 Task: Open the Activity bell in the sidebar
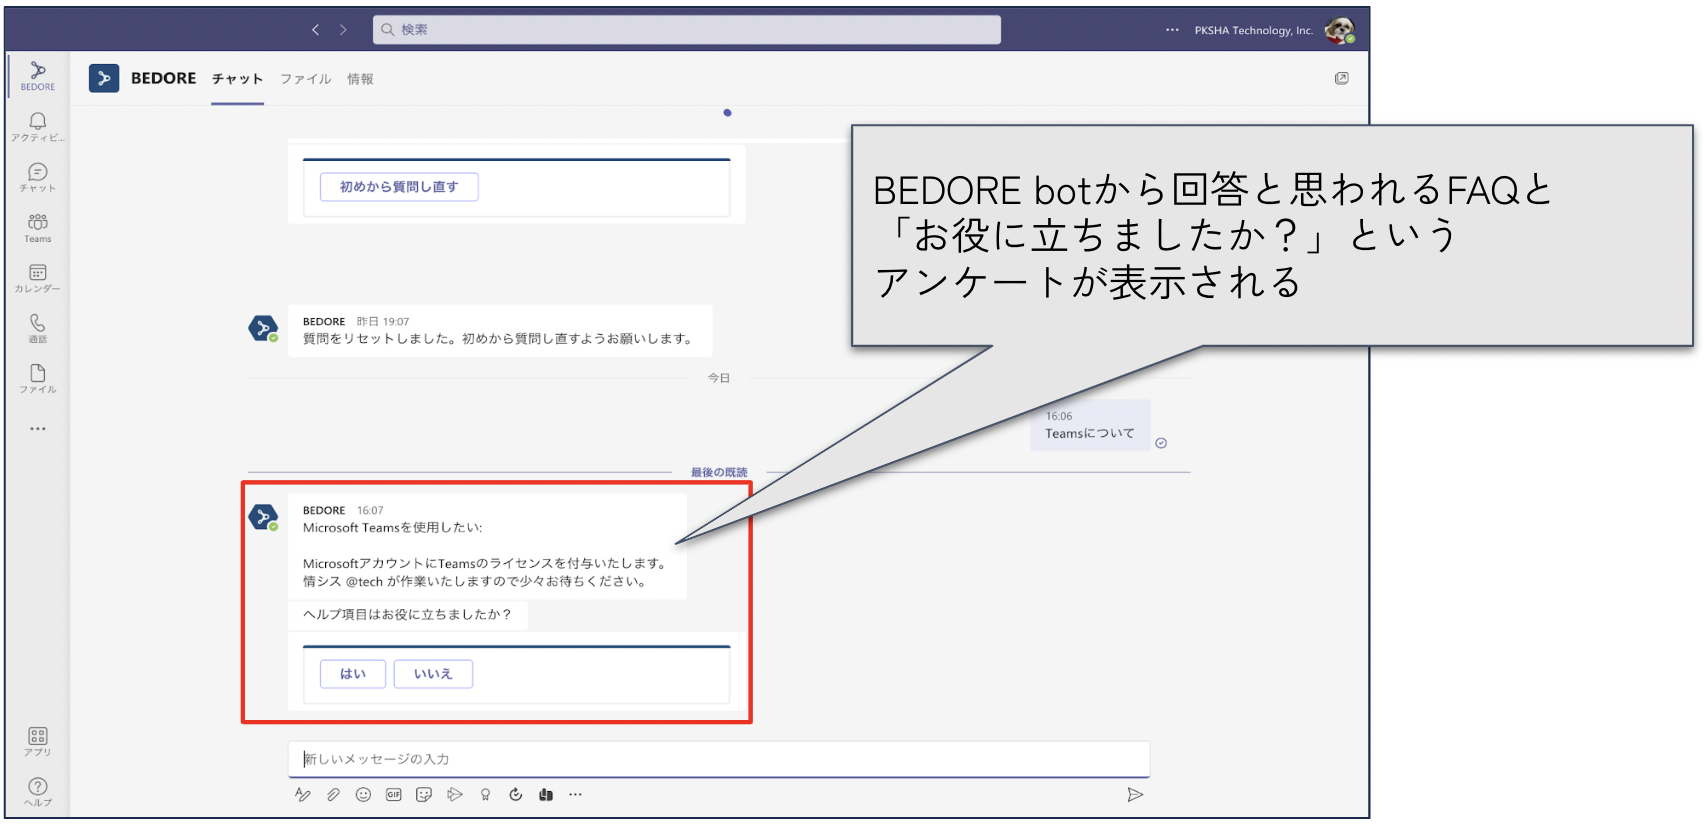38,126
